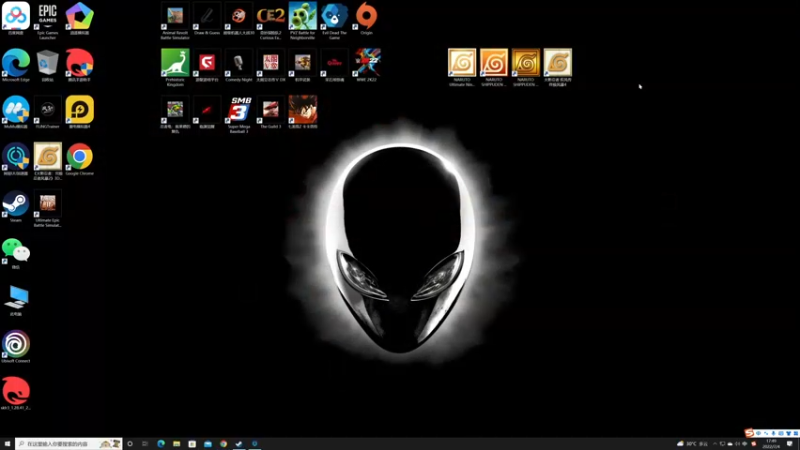
Task: Open Task View on the taskbar
Action: (145, 444)
